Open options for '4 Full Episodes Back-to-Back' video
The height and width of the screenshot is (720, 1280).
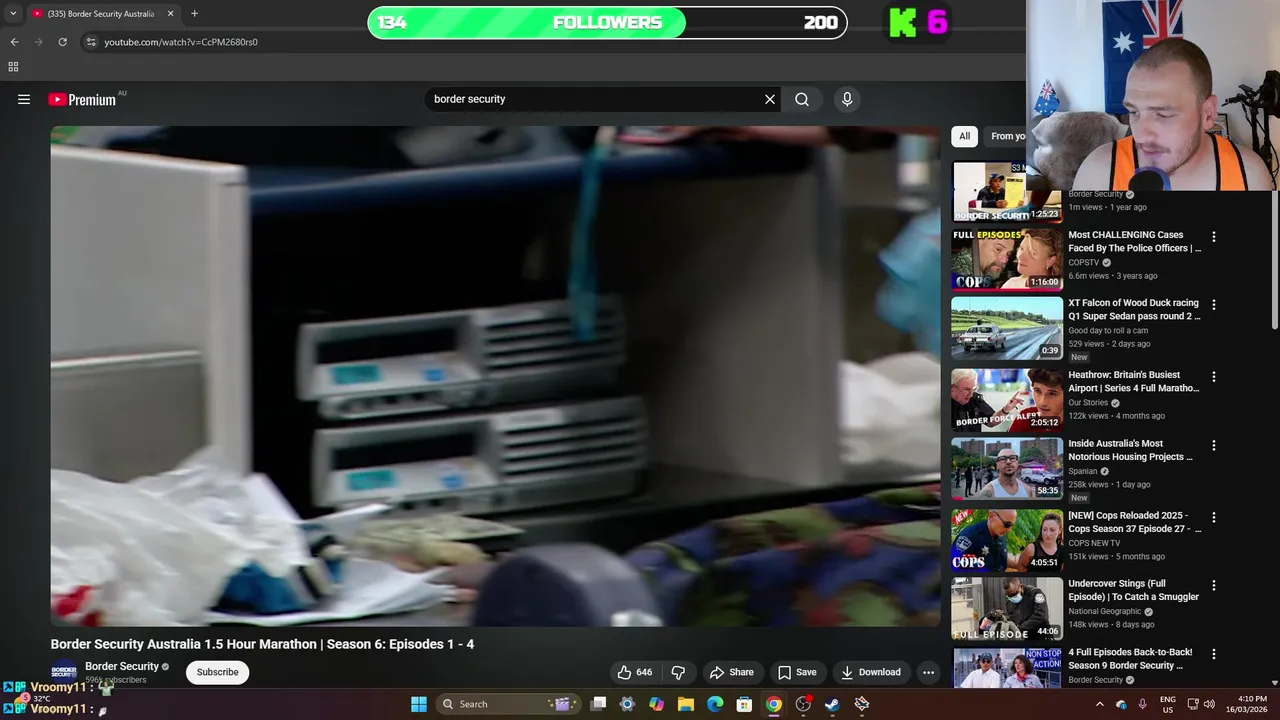tap(1214, 654)
